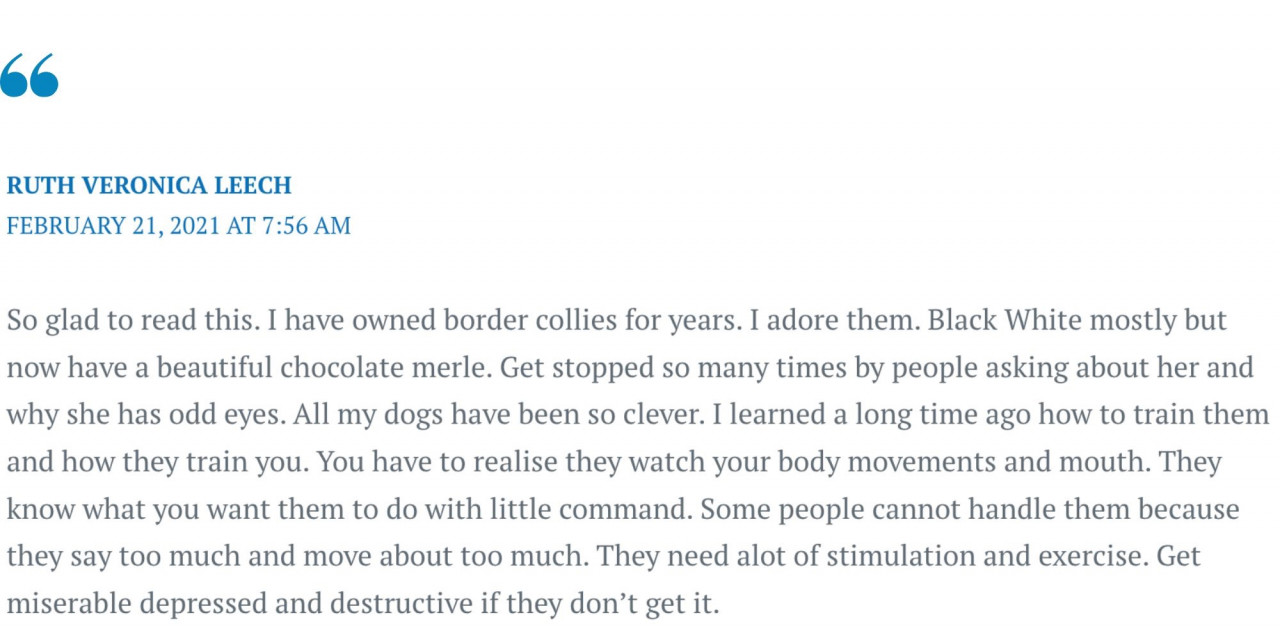The height and width of the screenshot is (629, 1280).
Task: Click the blue quotation mark icon
Action: (x=29, y=75)
